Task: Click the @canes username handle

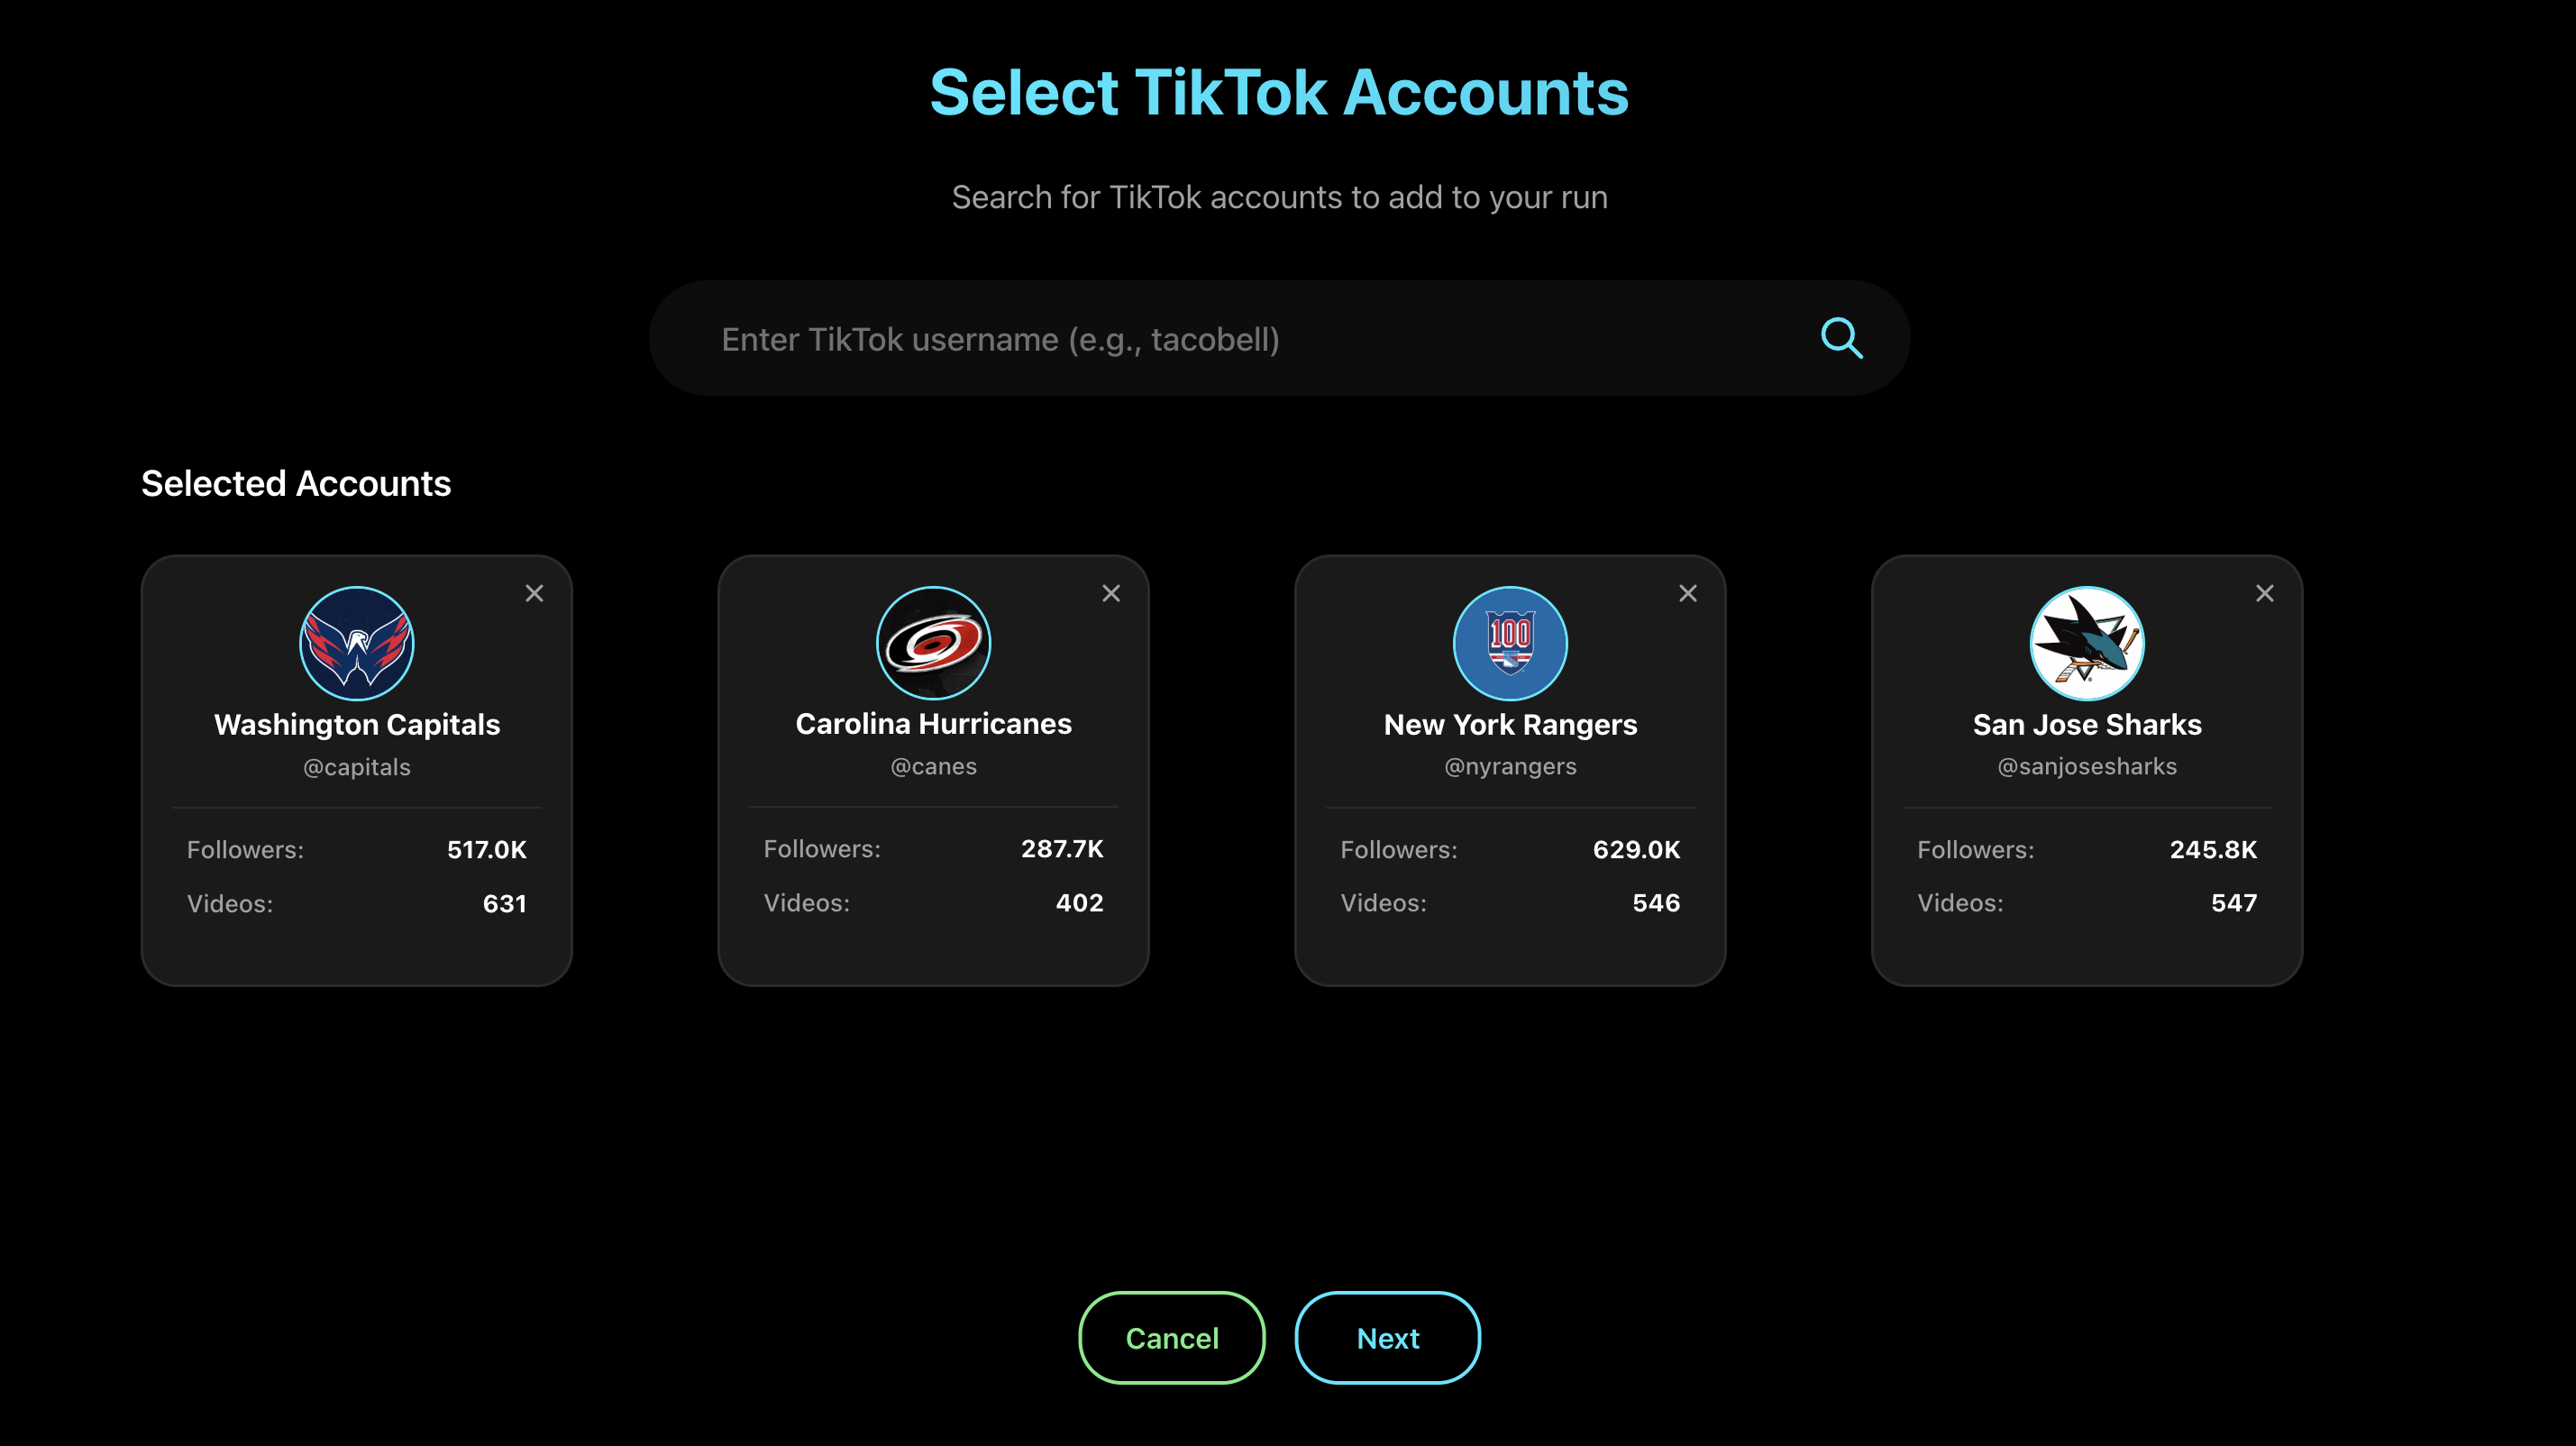Action: point(933,766)
